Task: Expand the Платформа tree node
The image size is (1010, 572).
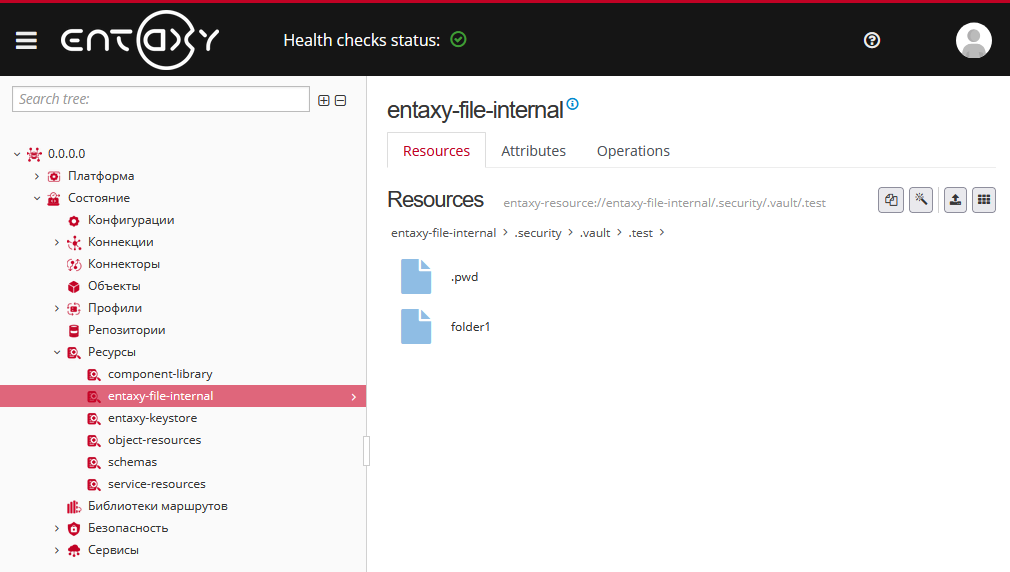Action: point(37,176)
